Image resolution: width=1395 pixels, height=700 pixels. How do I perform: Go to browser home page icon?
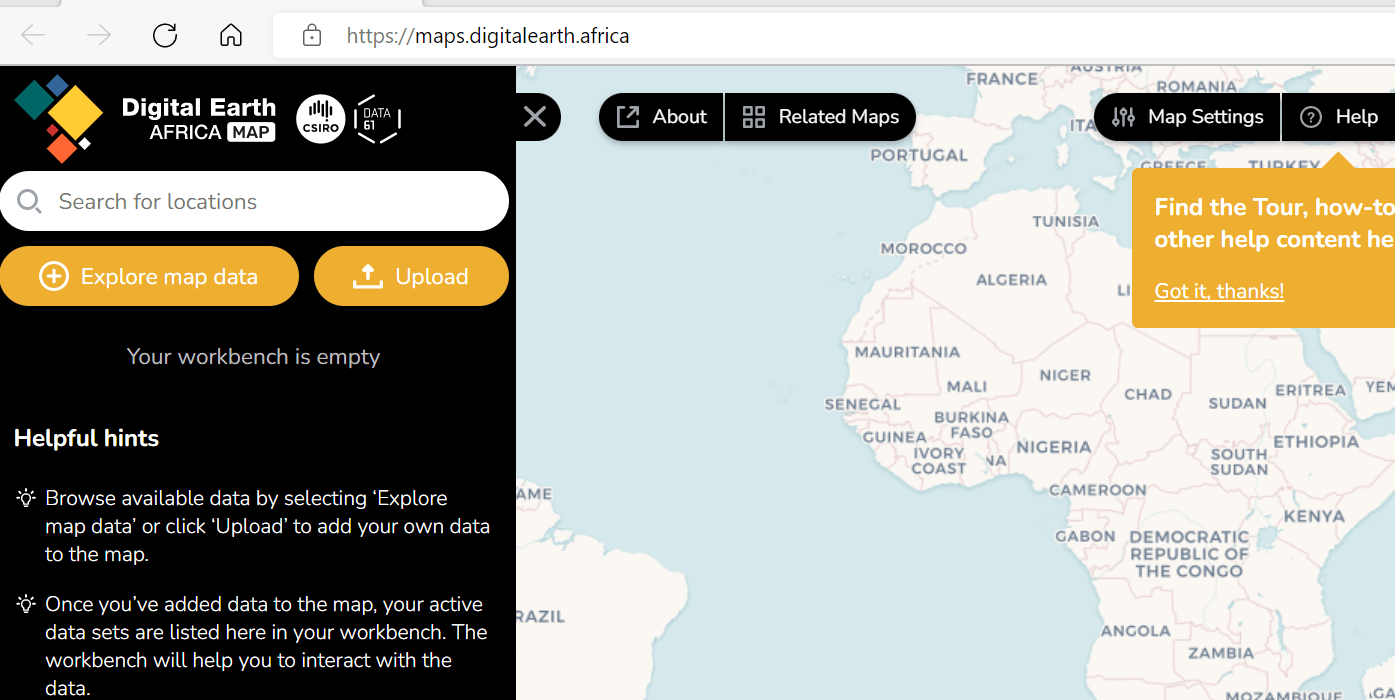coord(231,36)
